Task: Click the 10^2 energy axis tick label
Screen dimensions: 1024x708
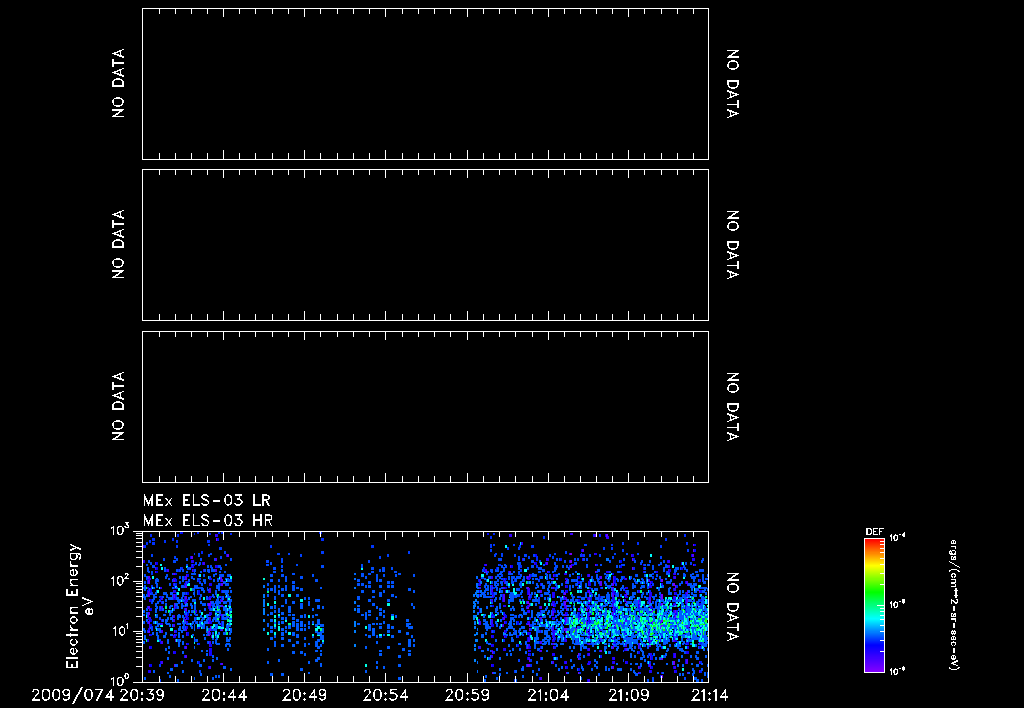Action: pyautogui.click(x=120, y=581)
